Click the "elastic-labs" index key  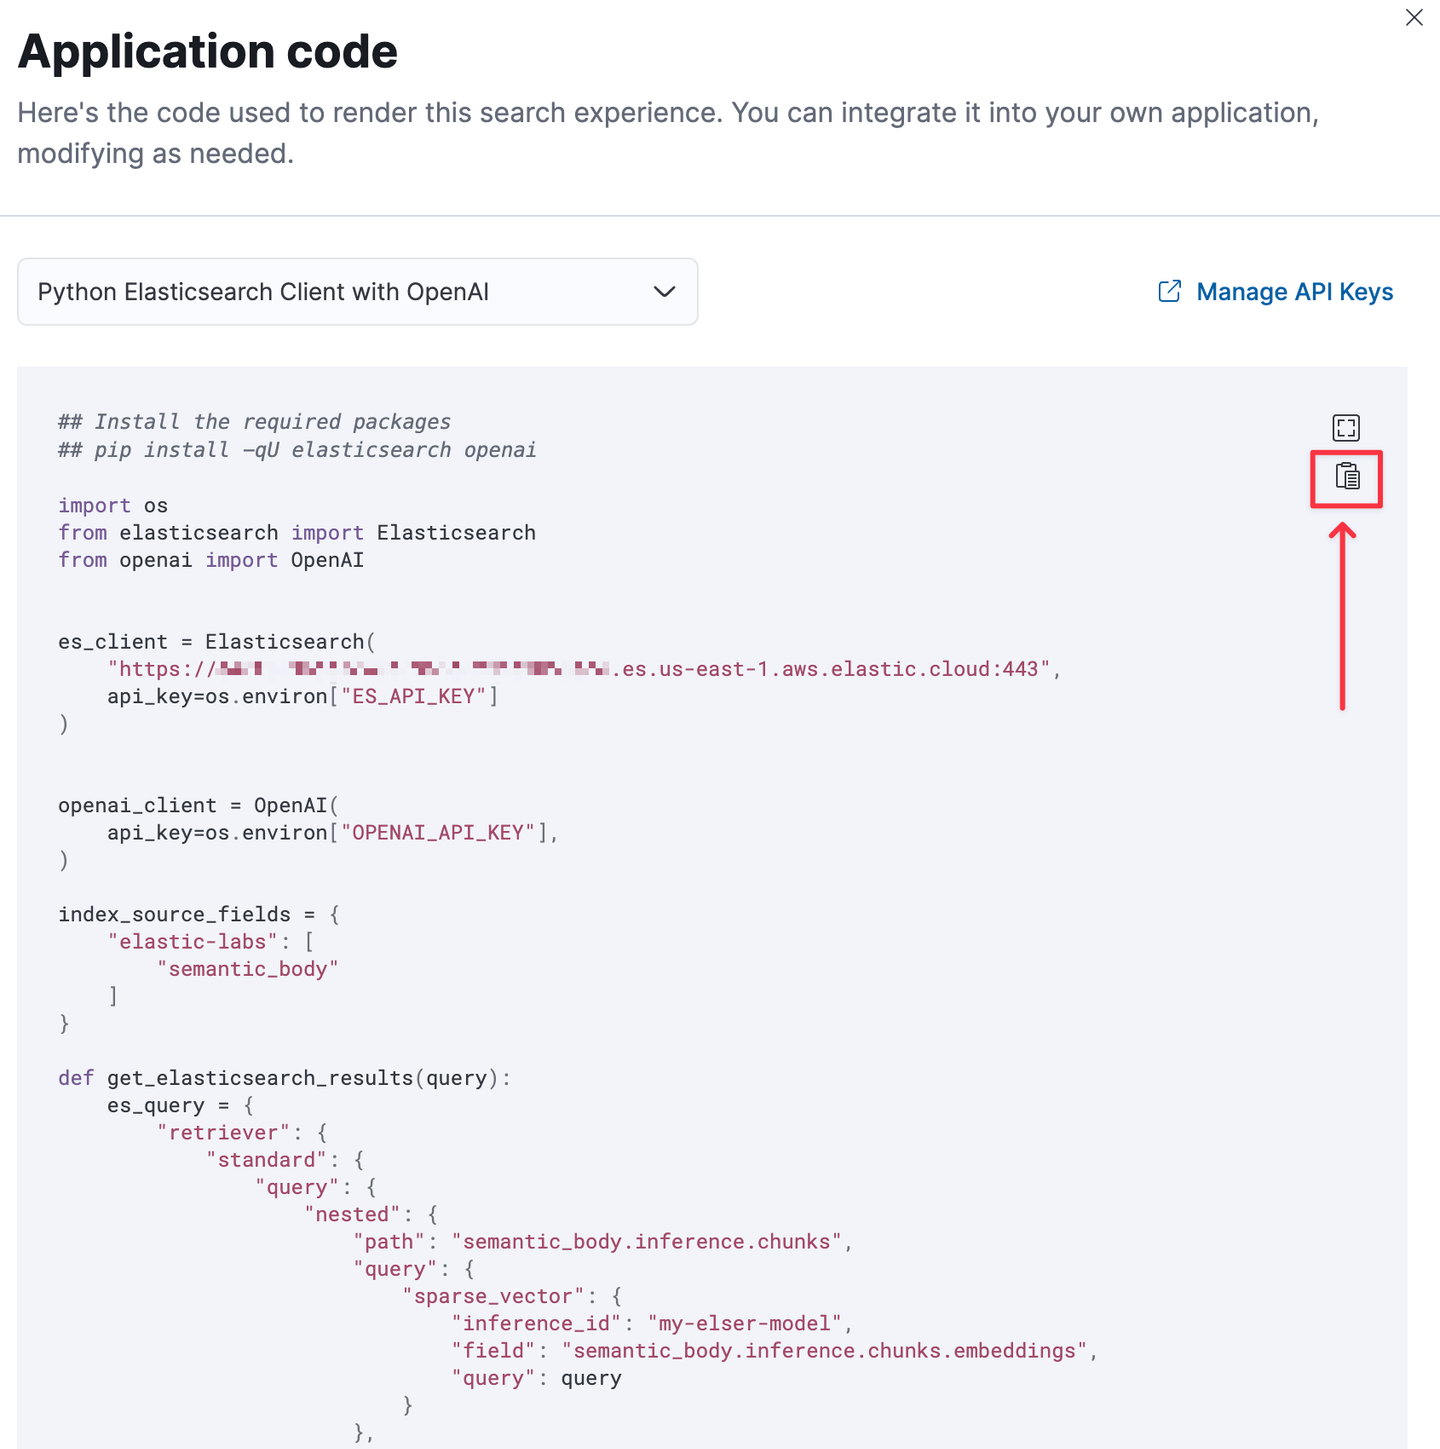tap(192, 941)
